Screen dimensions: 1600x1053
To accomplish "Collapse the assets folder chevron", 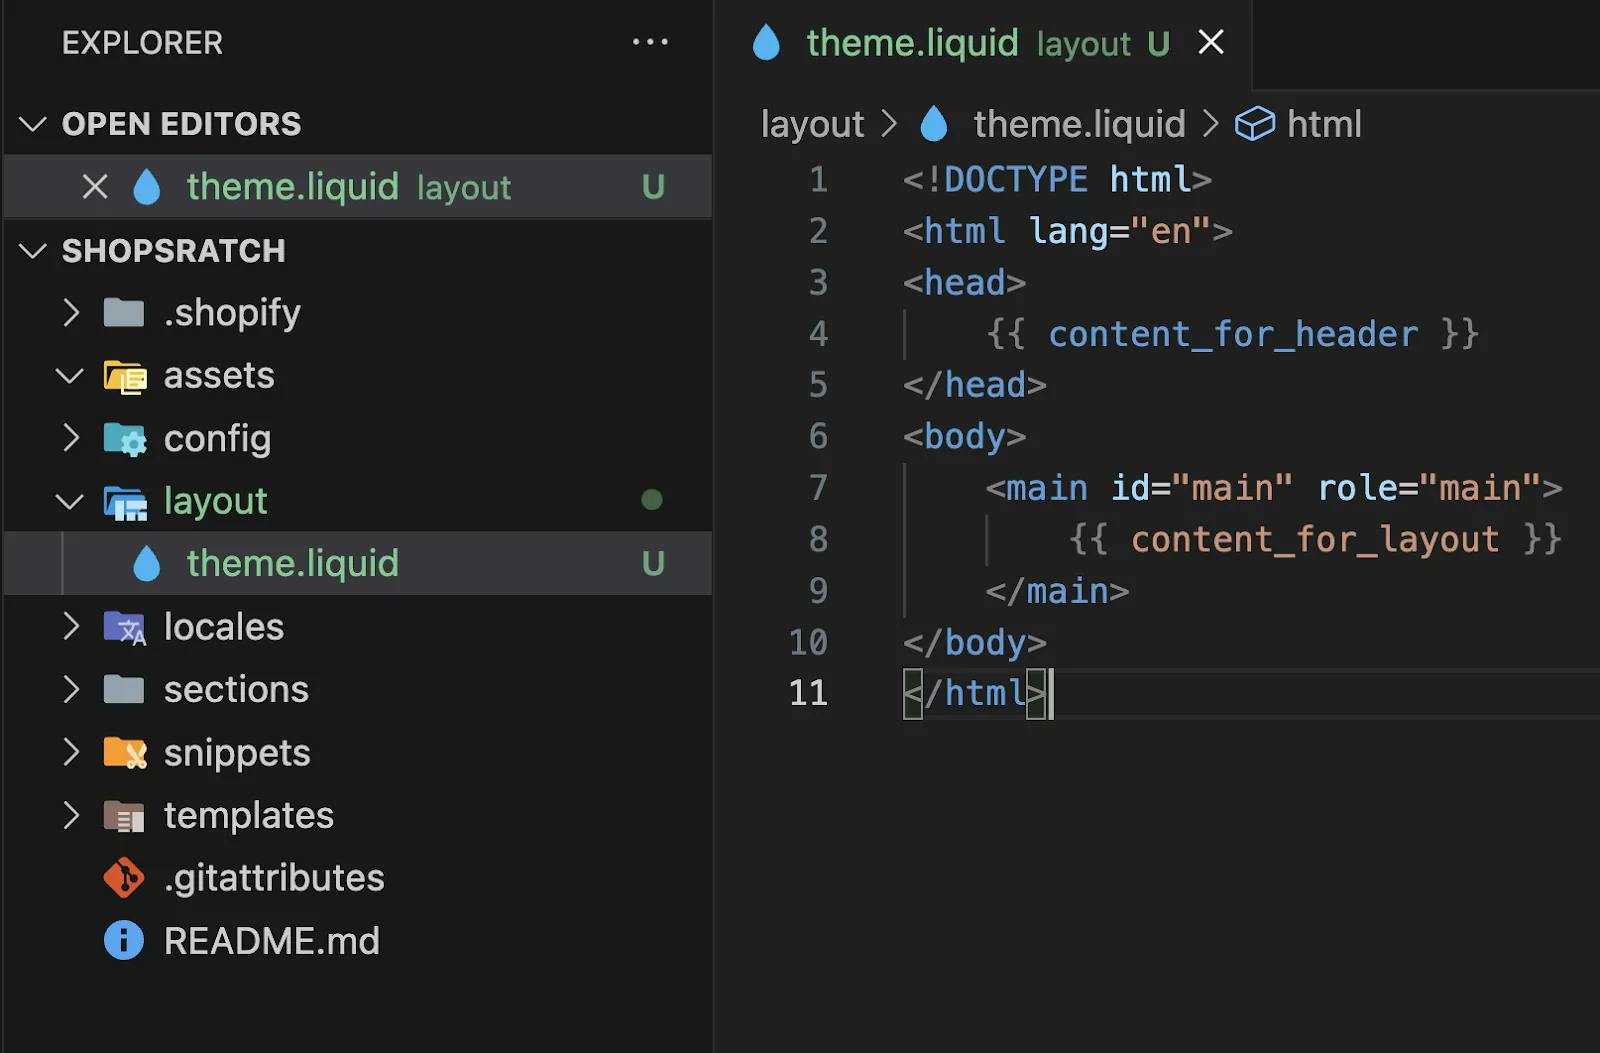I will (70, 376).
